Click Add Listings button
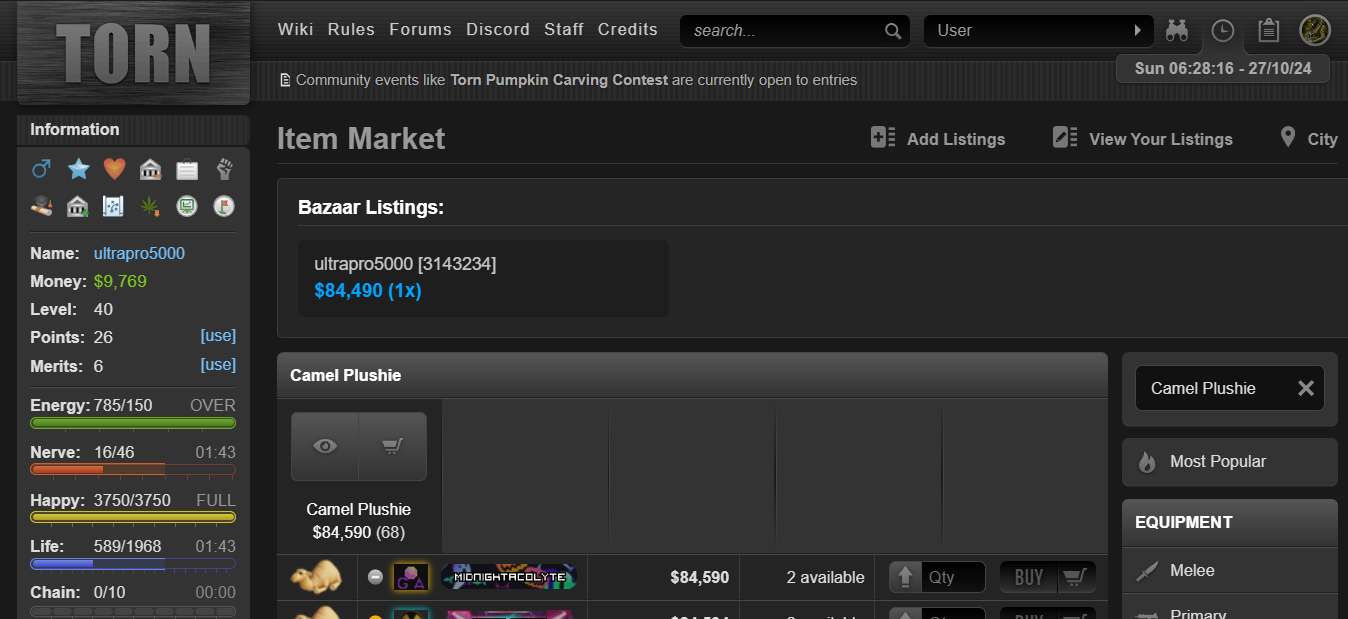The height and width of the screenshot is (619, 1348). coord(938,139)
